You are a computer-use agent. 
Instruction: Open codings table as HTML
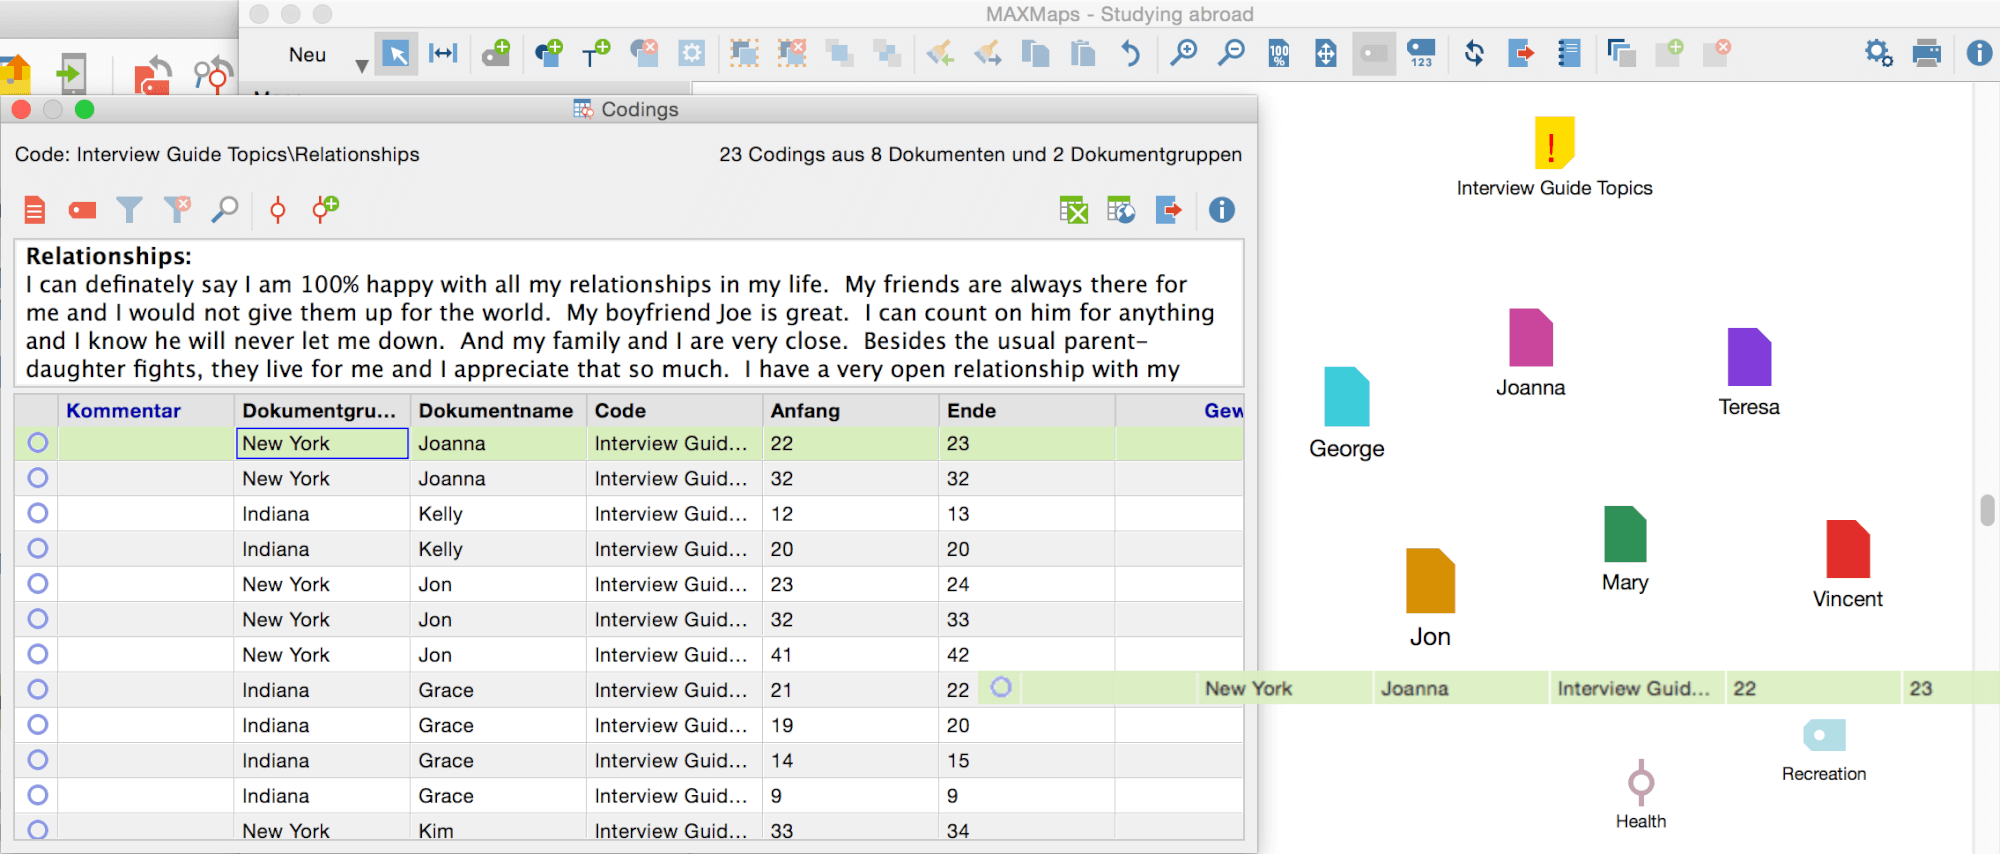point(1121,210)
